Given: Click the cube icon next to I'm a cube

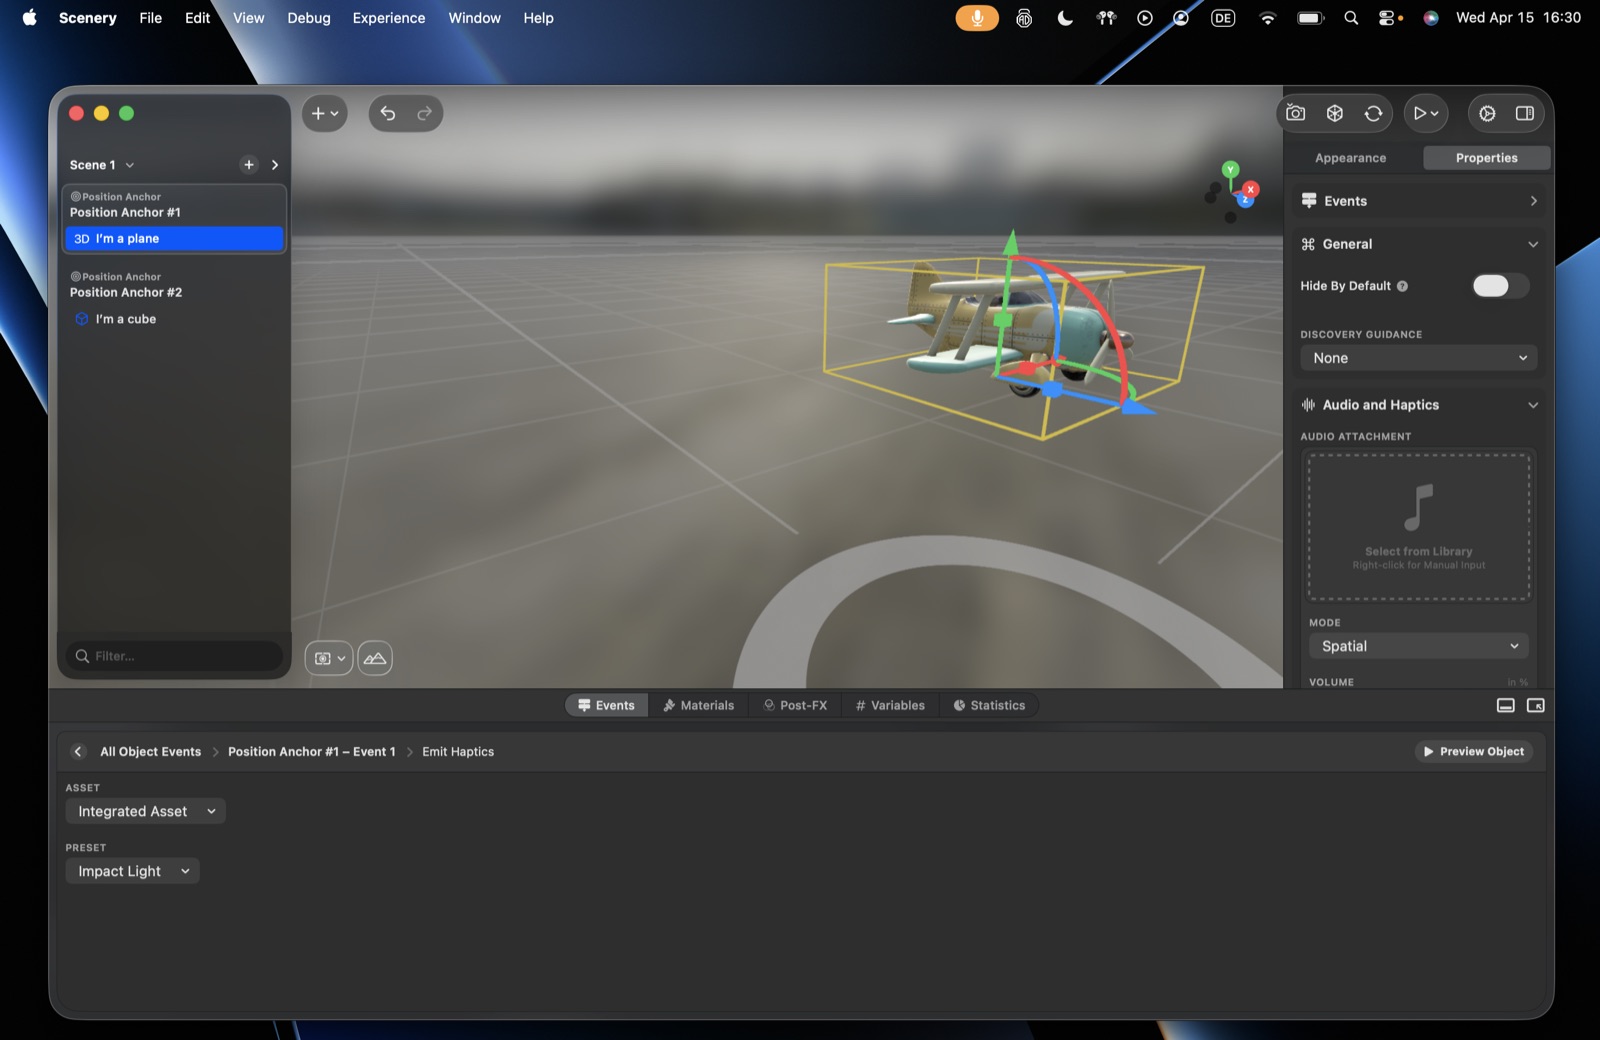Looking at the screenshot, I should click(82, 319).
